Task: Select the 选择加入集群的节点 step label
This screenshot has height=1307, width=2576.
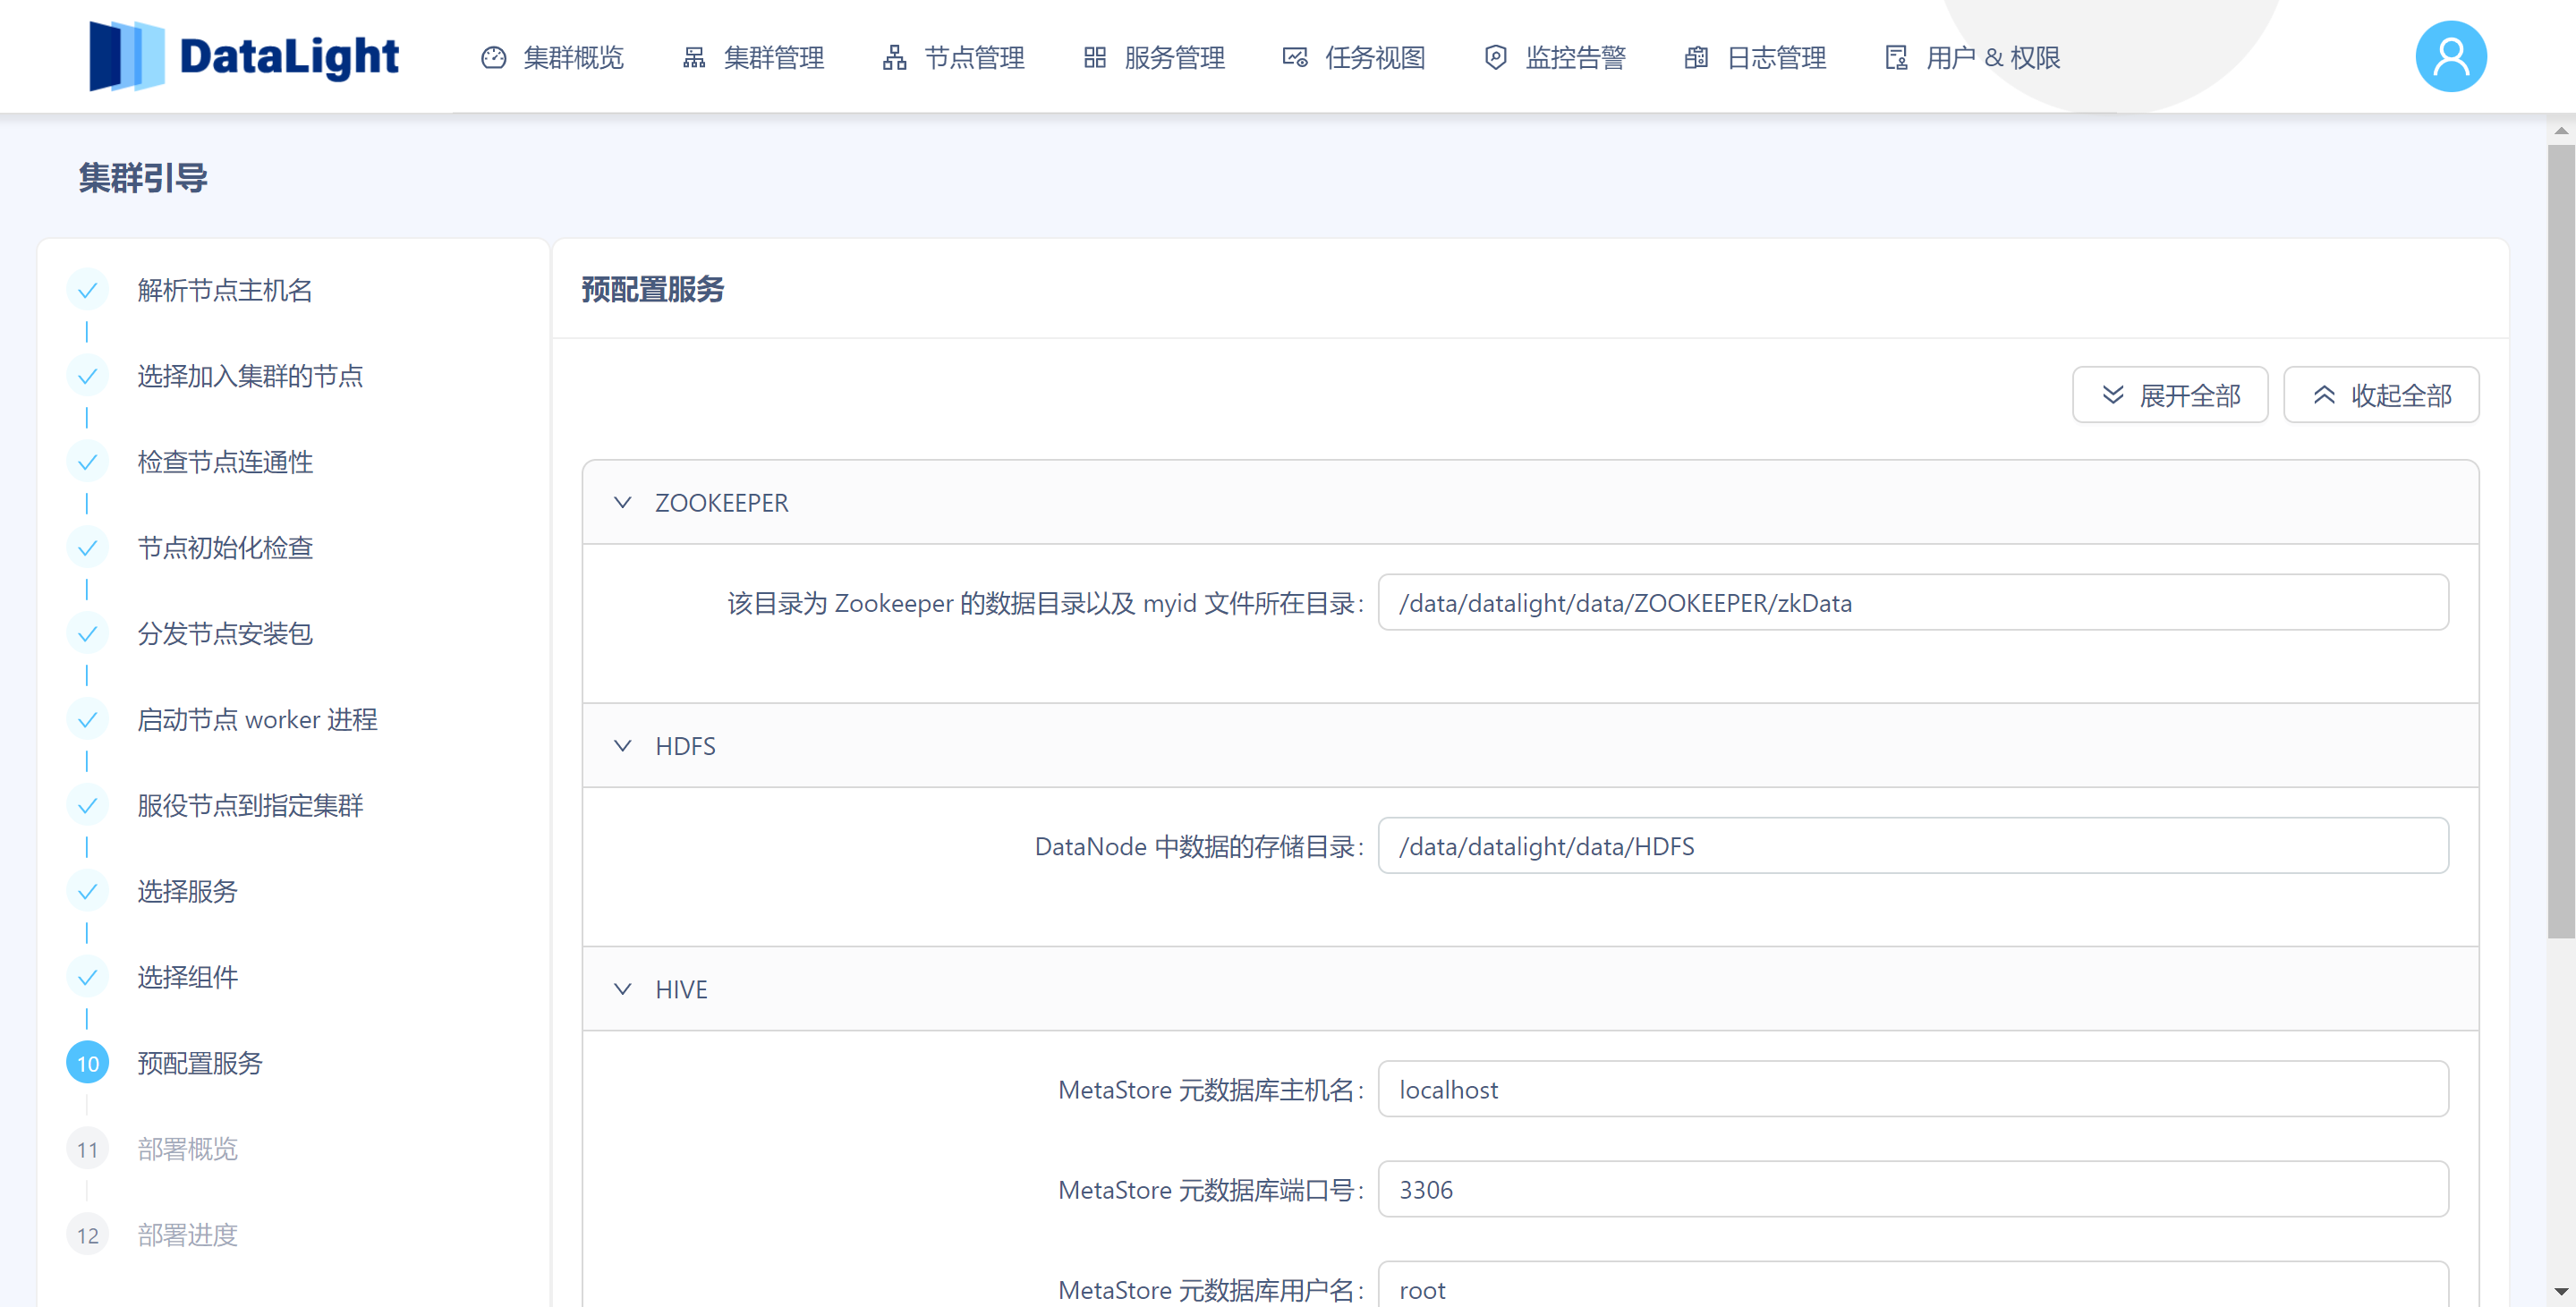Action: [x=250, y=377]
